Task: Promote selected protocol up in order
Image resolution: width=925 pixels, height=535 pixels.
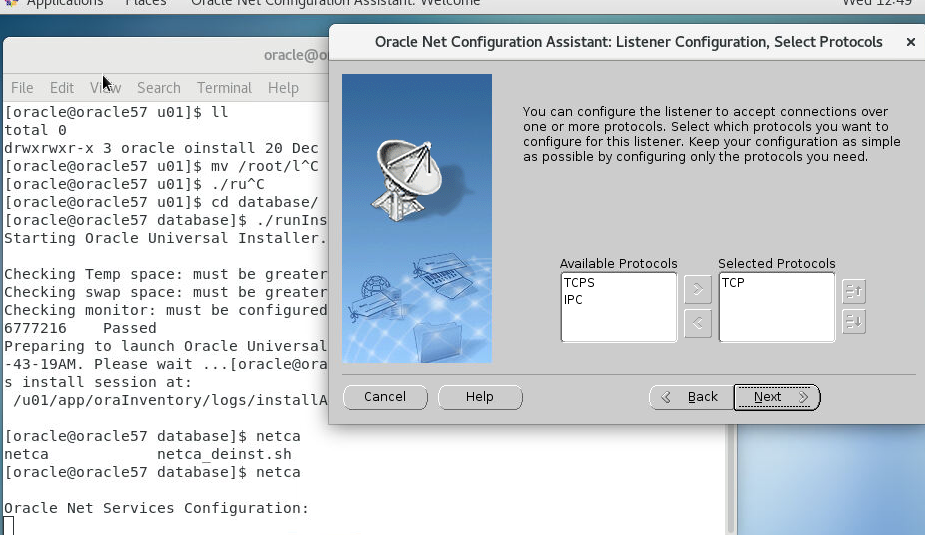Action: [x=854, y=291]
